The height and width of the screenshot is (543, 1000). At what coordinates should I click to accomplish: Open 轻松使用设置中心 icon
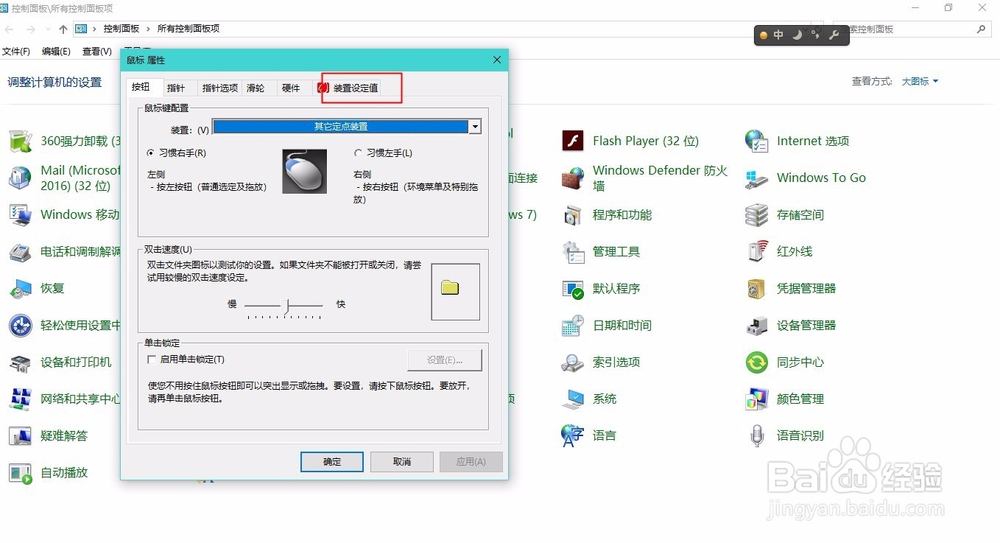(x=20, y=325)
